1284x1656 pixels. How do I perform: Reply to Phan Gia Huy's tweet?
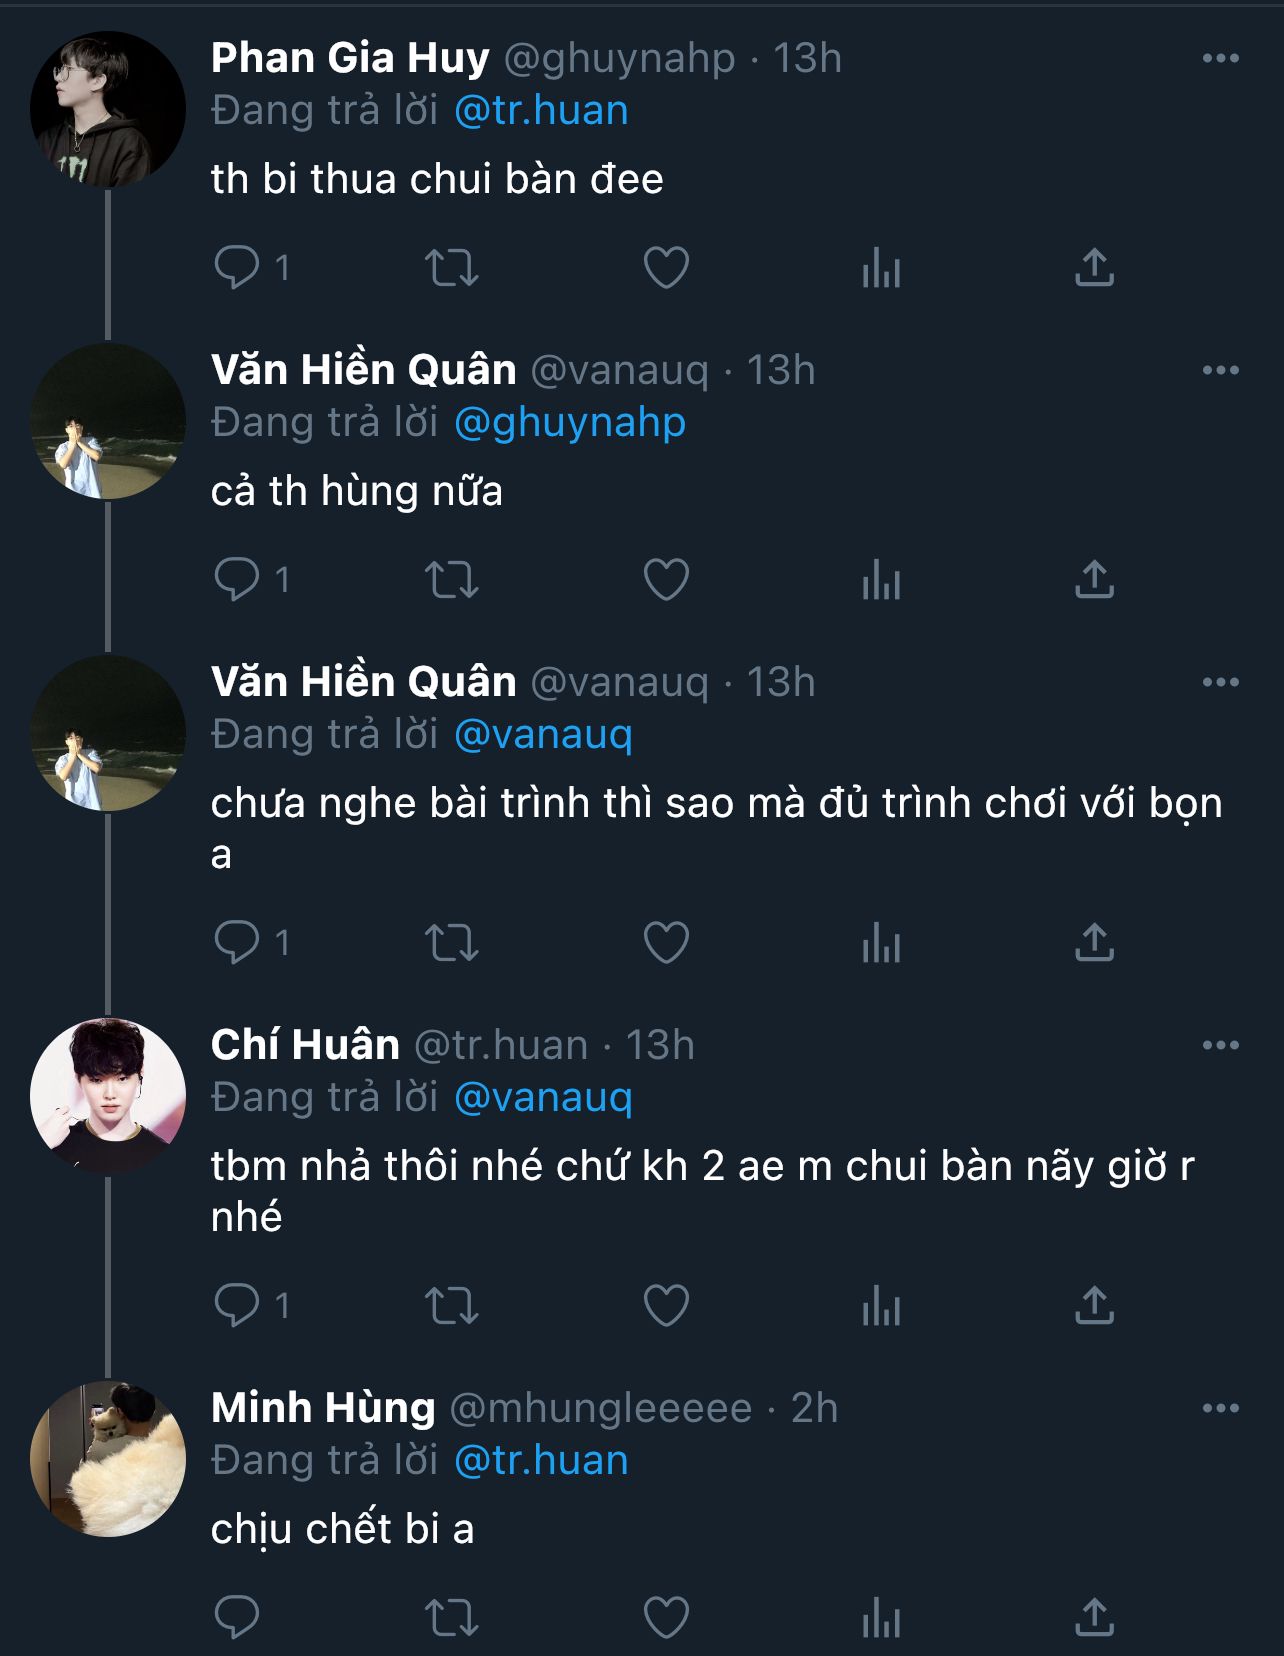237,268
